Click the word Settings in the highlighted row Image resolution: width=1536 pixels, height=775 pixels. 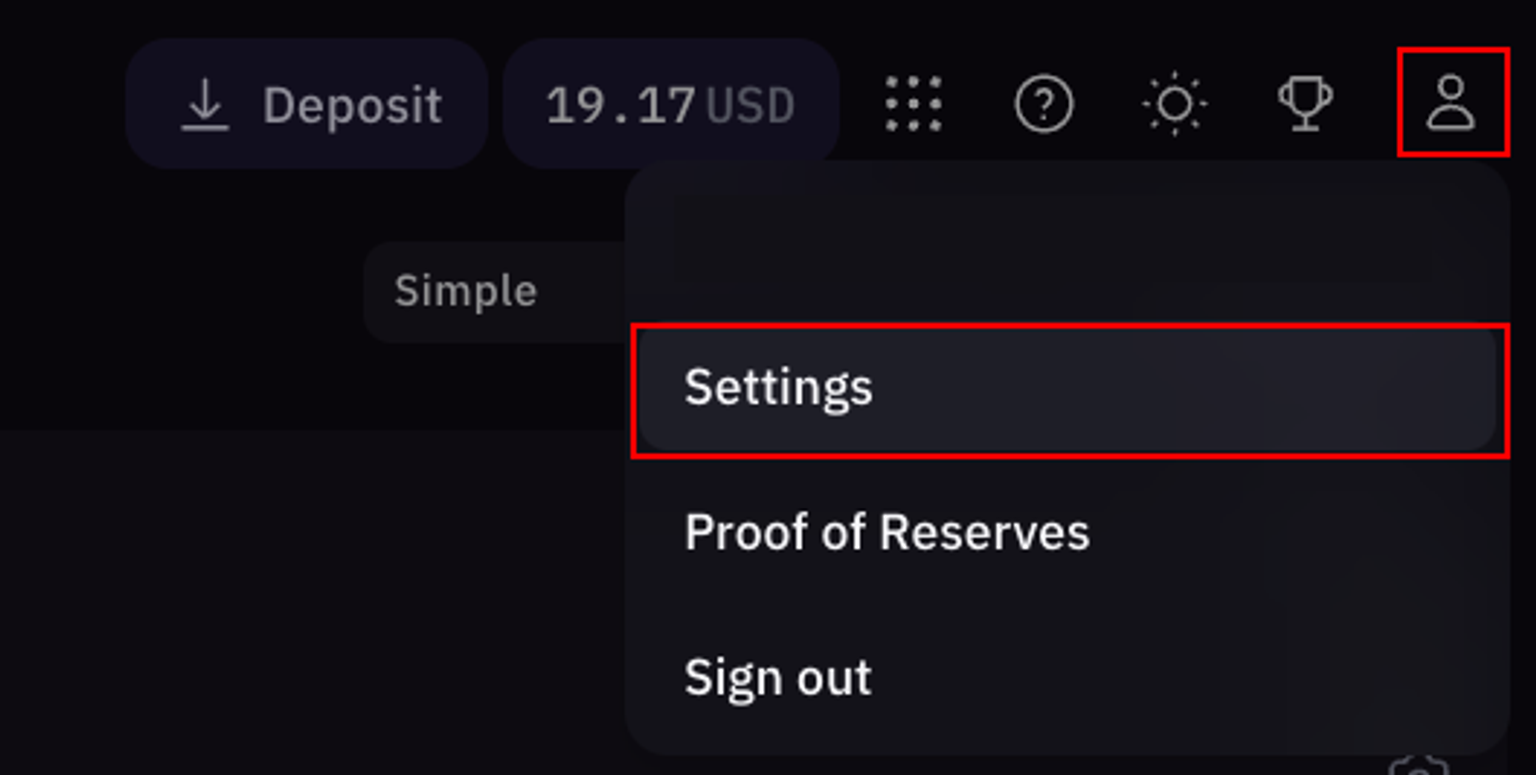pos(778,387)
